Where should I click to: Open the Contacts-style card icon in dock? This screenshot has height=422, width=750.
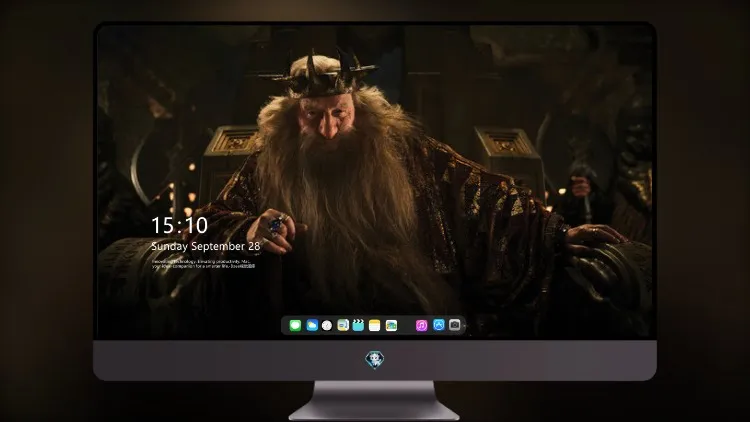coord(343,326)
